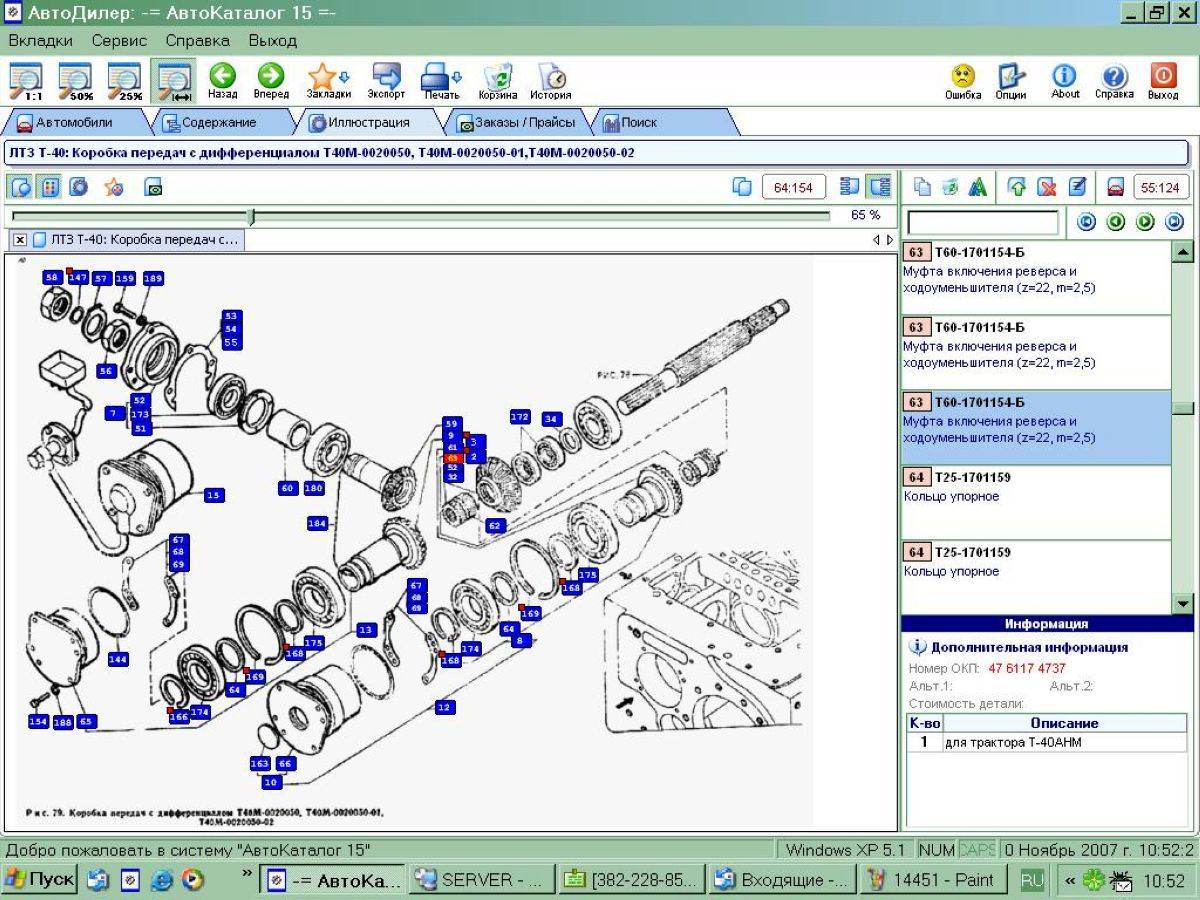Switch to the Автомобили tab
The height and width of the screenshot is (900, 1200).
pos(74,122)
